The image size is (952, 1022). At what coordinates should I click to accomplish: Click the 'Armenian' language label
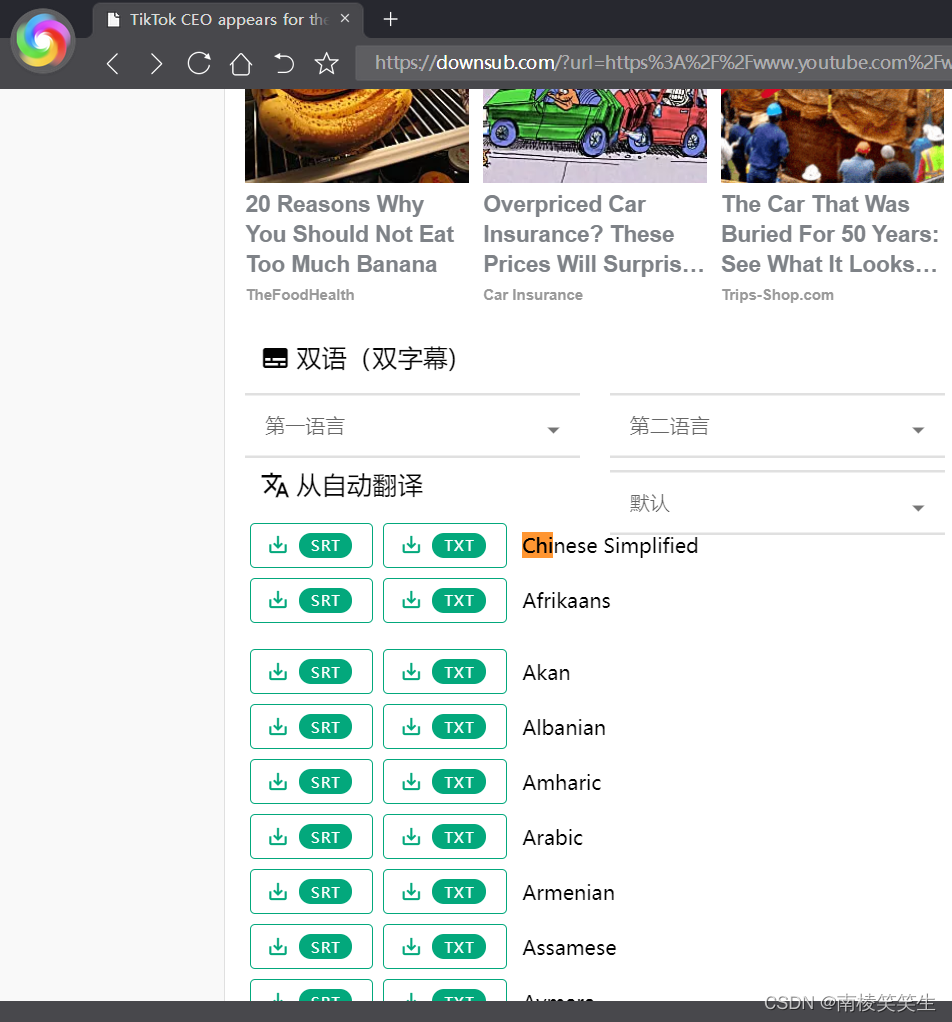click(568, 892)
